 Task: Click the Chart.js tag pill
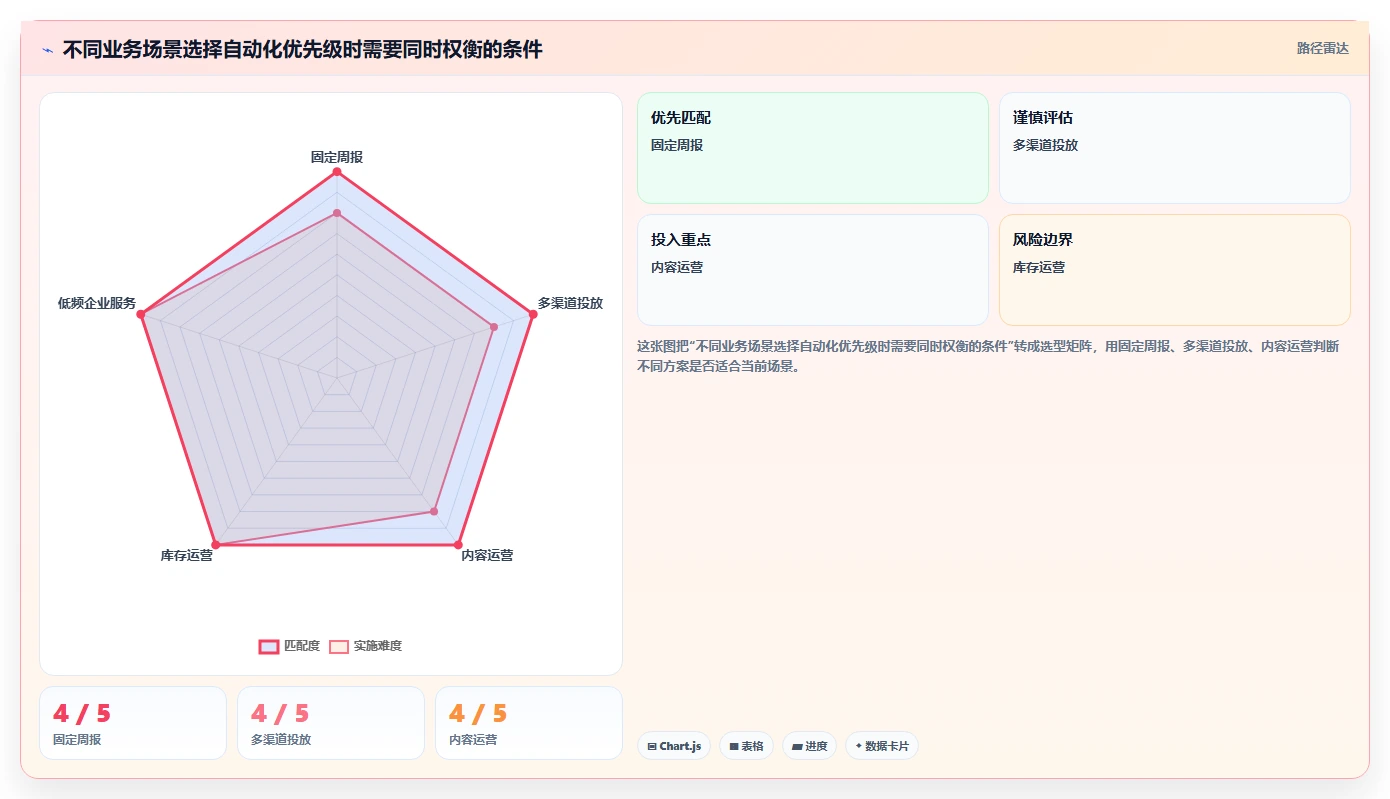(674, 746)
